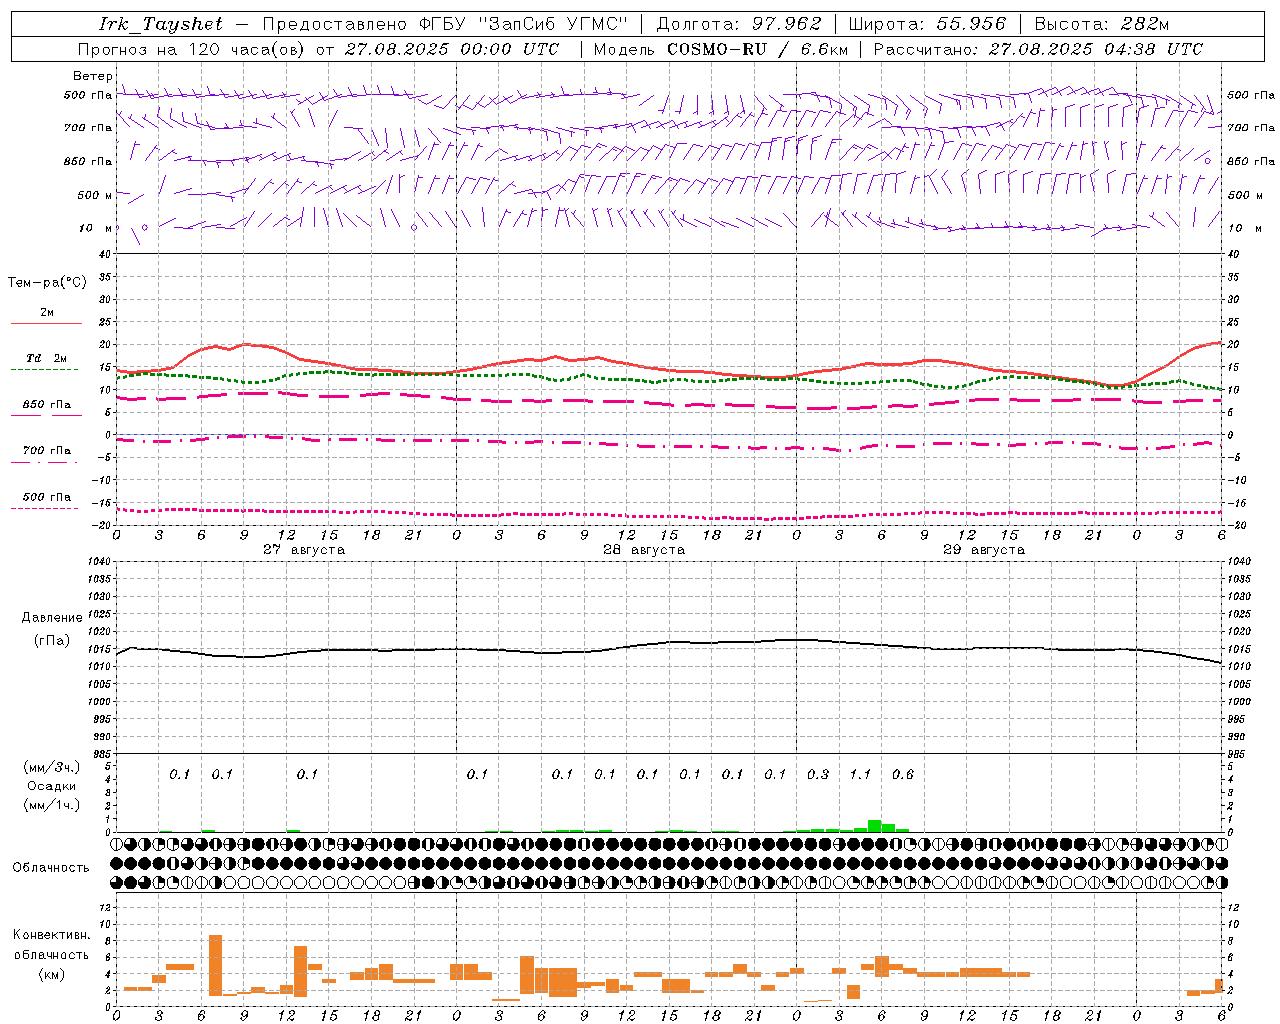Image resolution: width=1280 pixels, height=1024 pixels.
Task: Click the date label 29 августа
Action: click(984, 550)
